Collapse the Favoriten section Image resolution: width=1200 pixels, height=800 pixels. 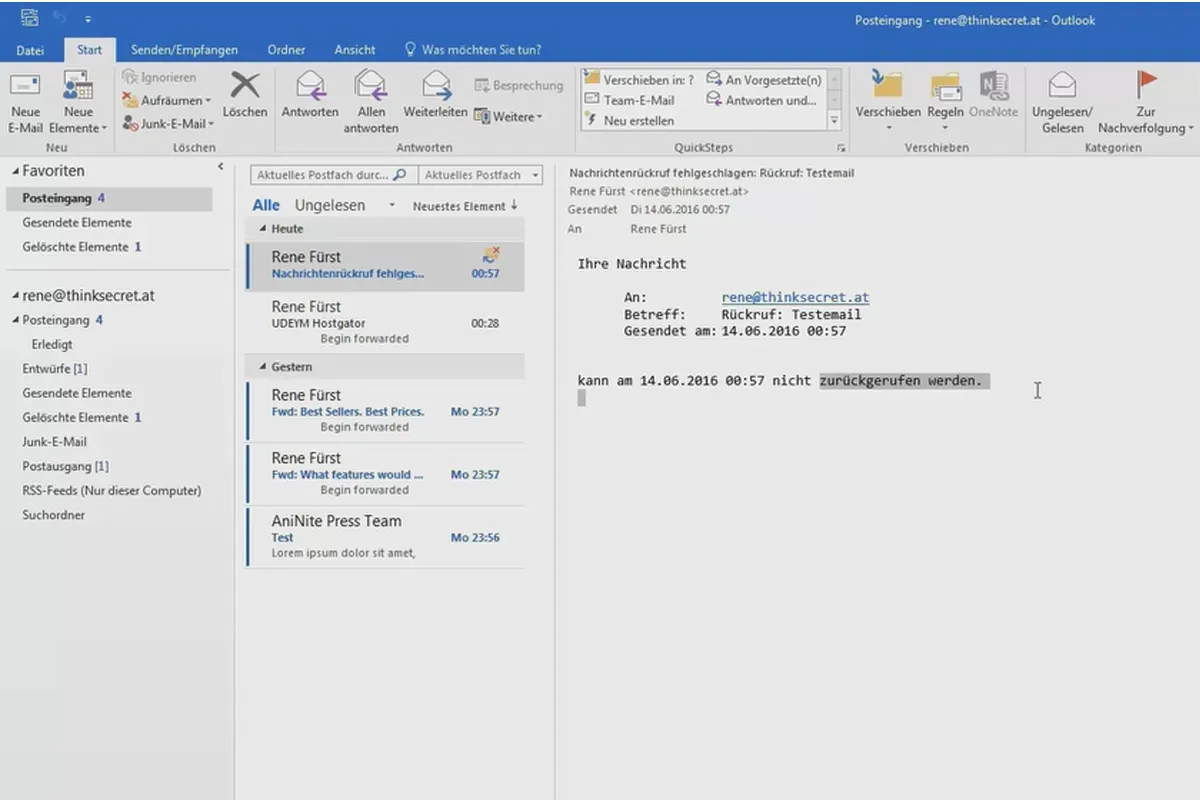[15, 171]
